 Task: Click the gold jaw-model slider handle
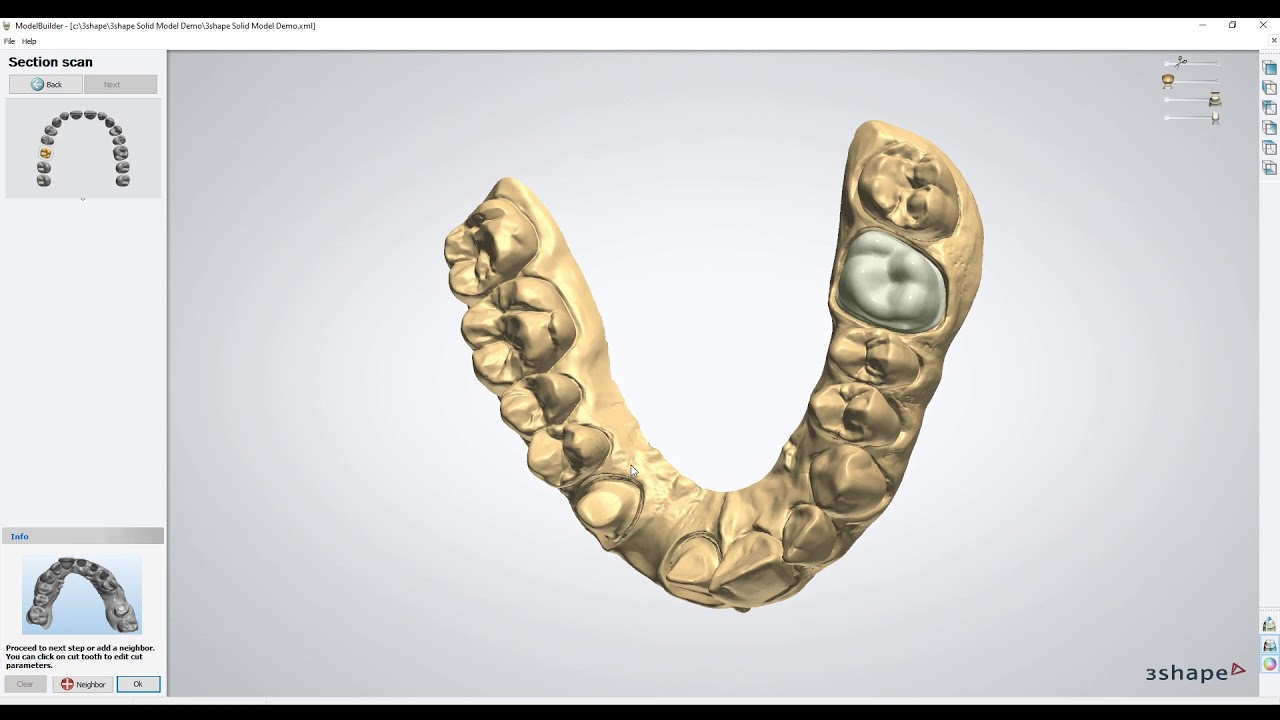point(1167,81)
